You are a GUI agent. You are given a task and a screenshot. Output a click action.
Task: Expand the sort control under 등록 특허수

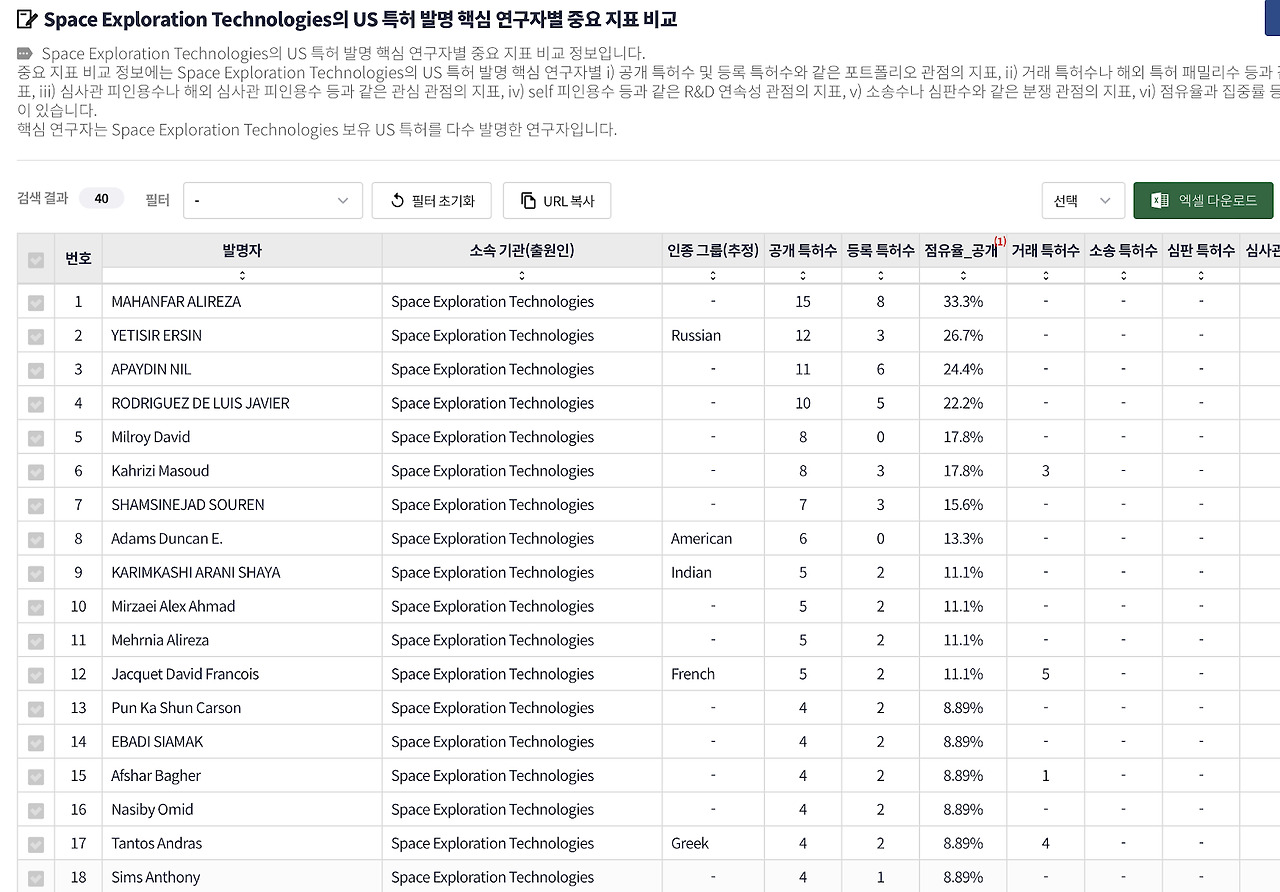880,274
